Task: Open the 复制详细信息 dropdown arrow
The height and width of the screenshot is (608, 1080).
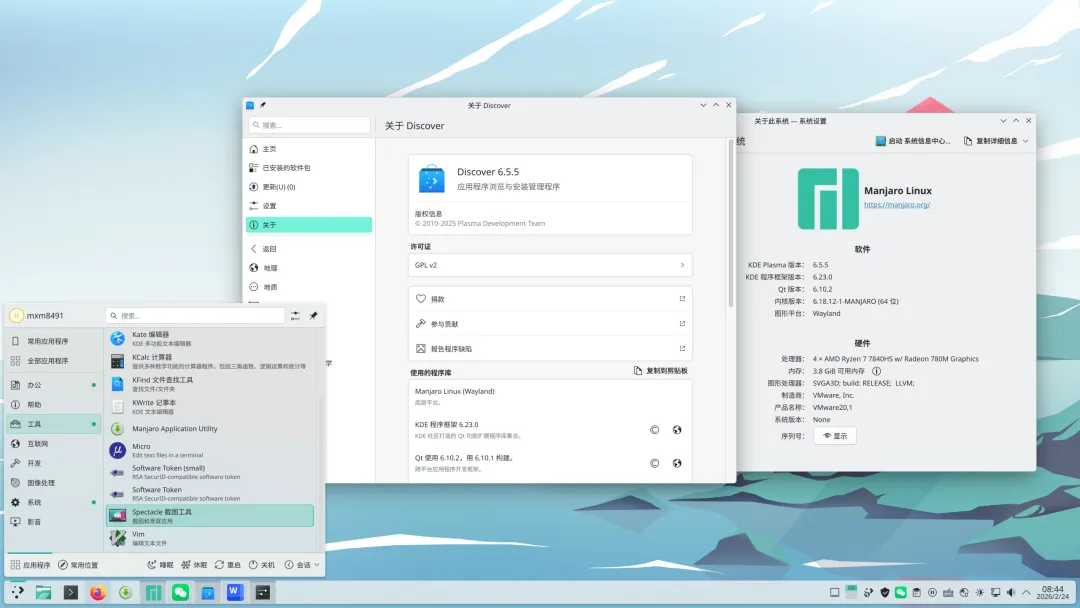Action: [x=1026, y=141]
